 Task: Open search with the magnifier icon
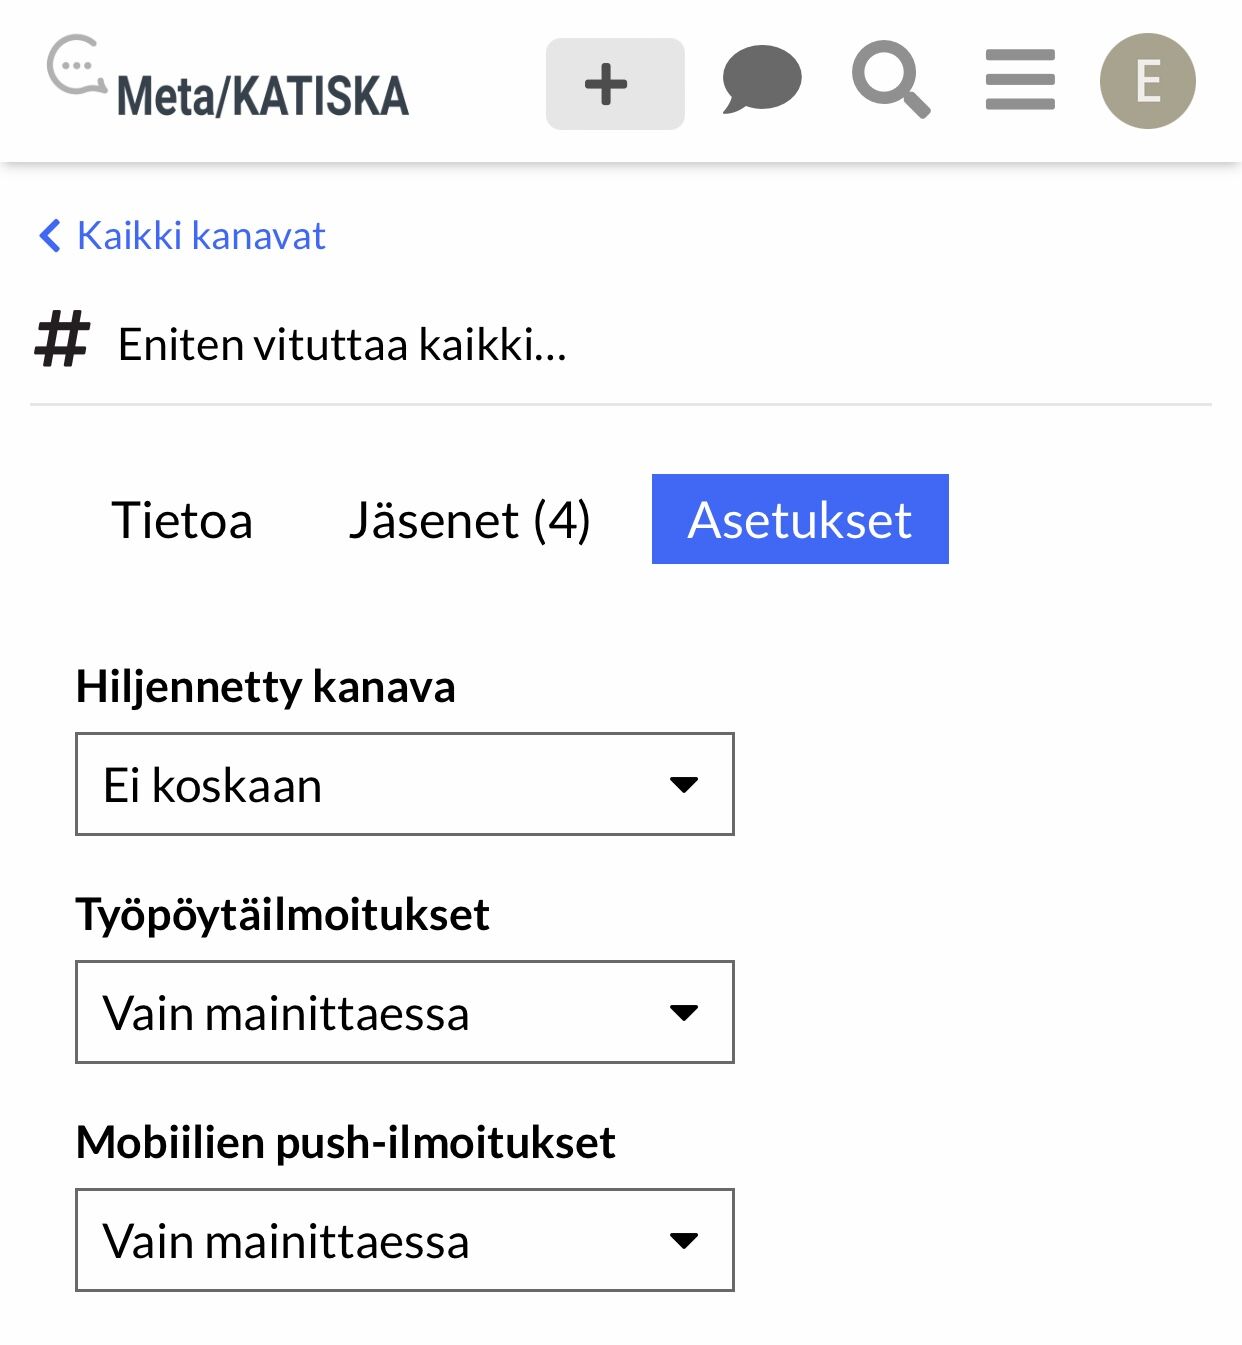pyautogui.click(x=890, y=79)
